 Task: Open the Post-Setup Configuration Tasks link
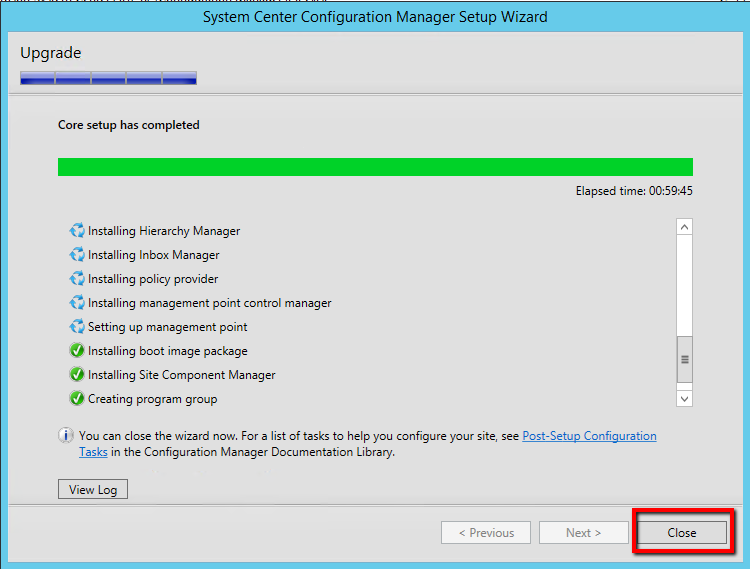tap(589, 436)
